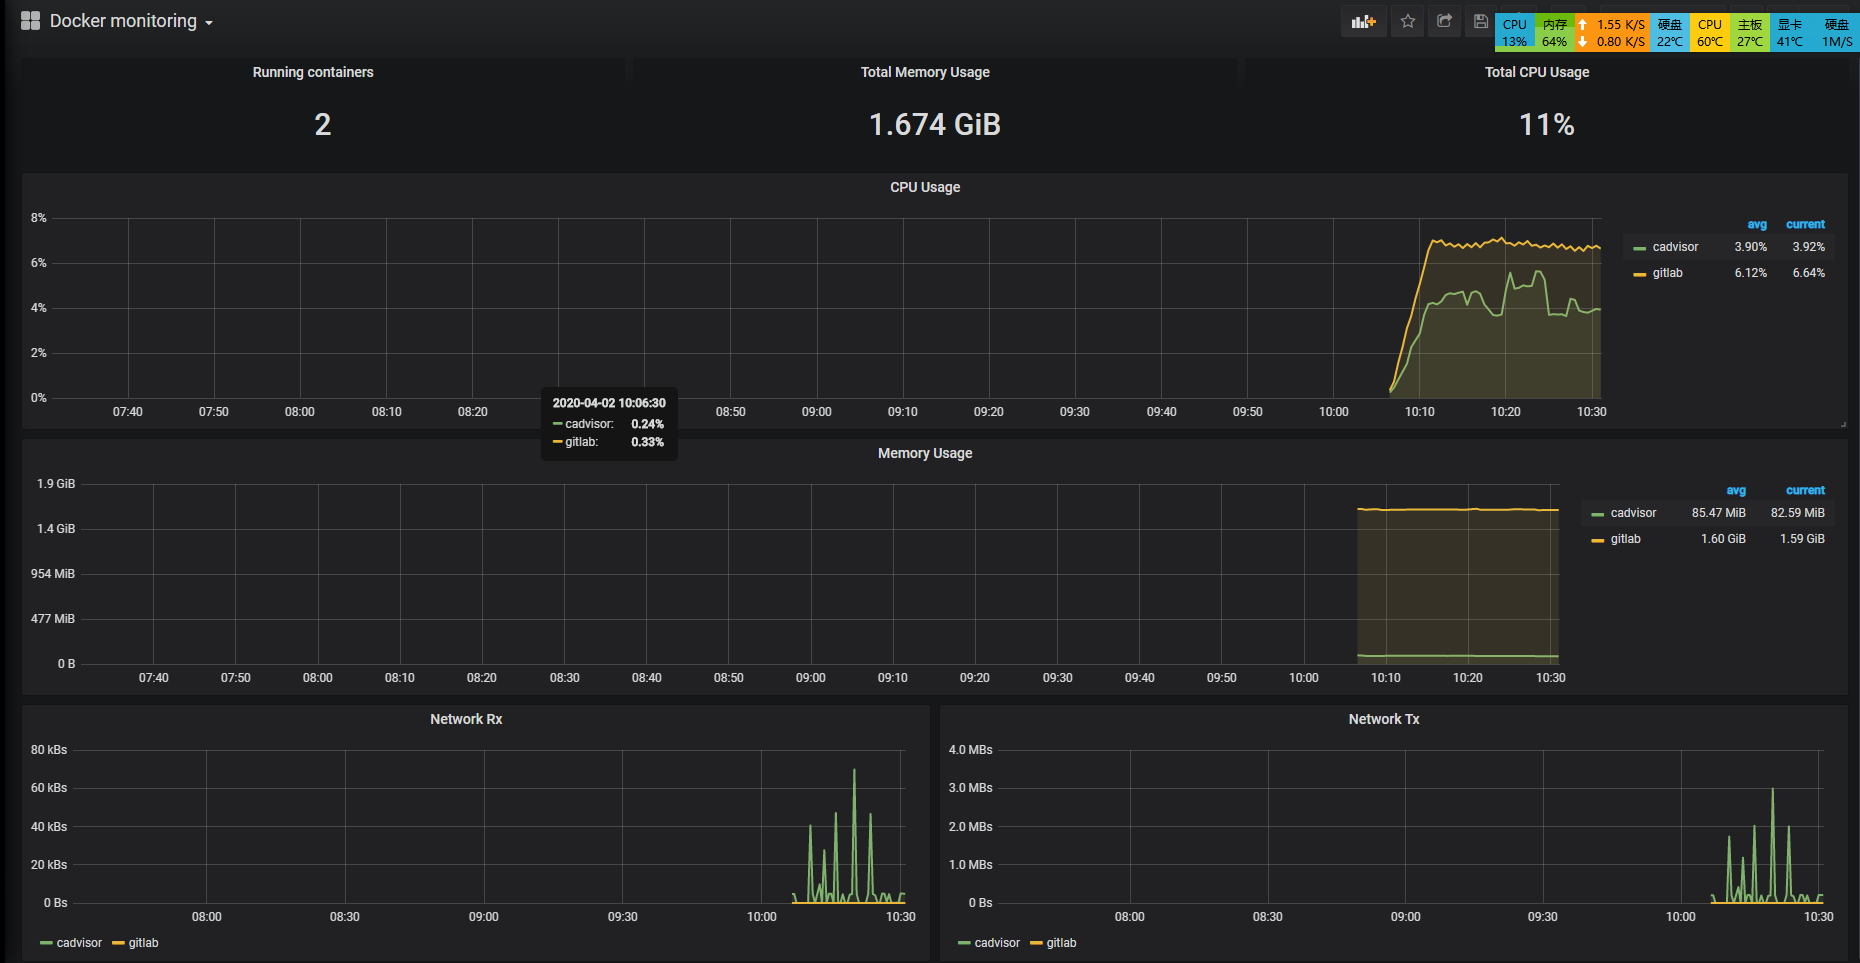
Task: Sort CPU Usage legend by current column
Action: point(1805,225)
